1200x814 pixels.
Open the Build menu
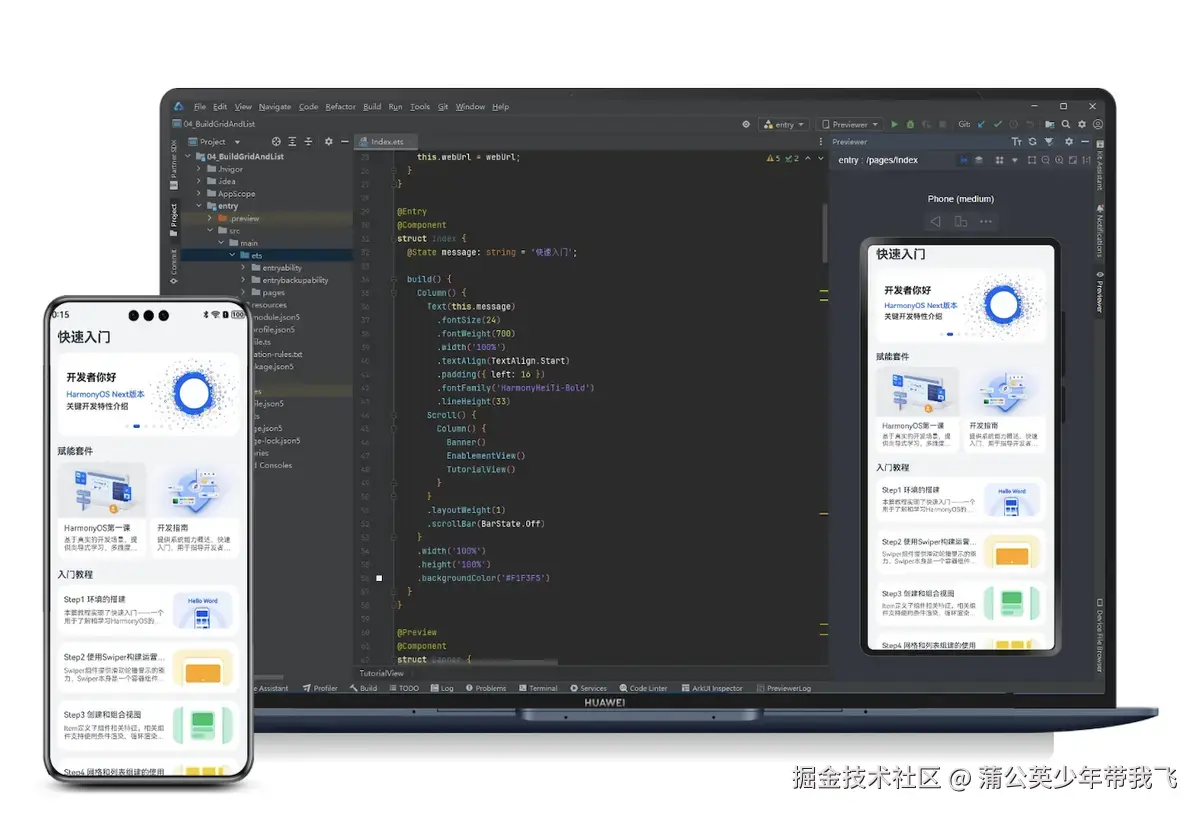click(372, 106)
